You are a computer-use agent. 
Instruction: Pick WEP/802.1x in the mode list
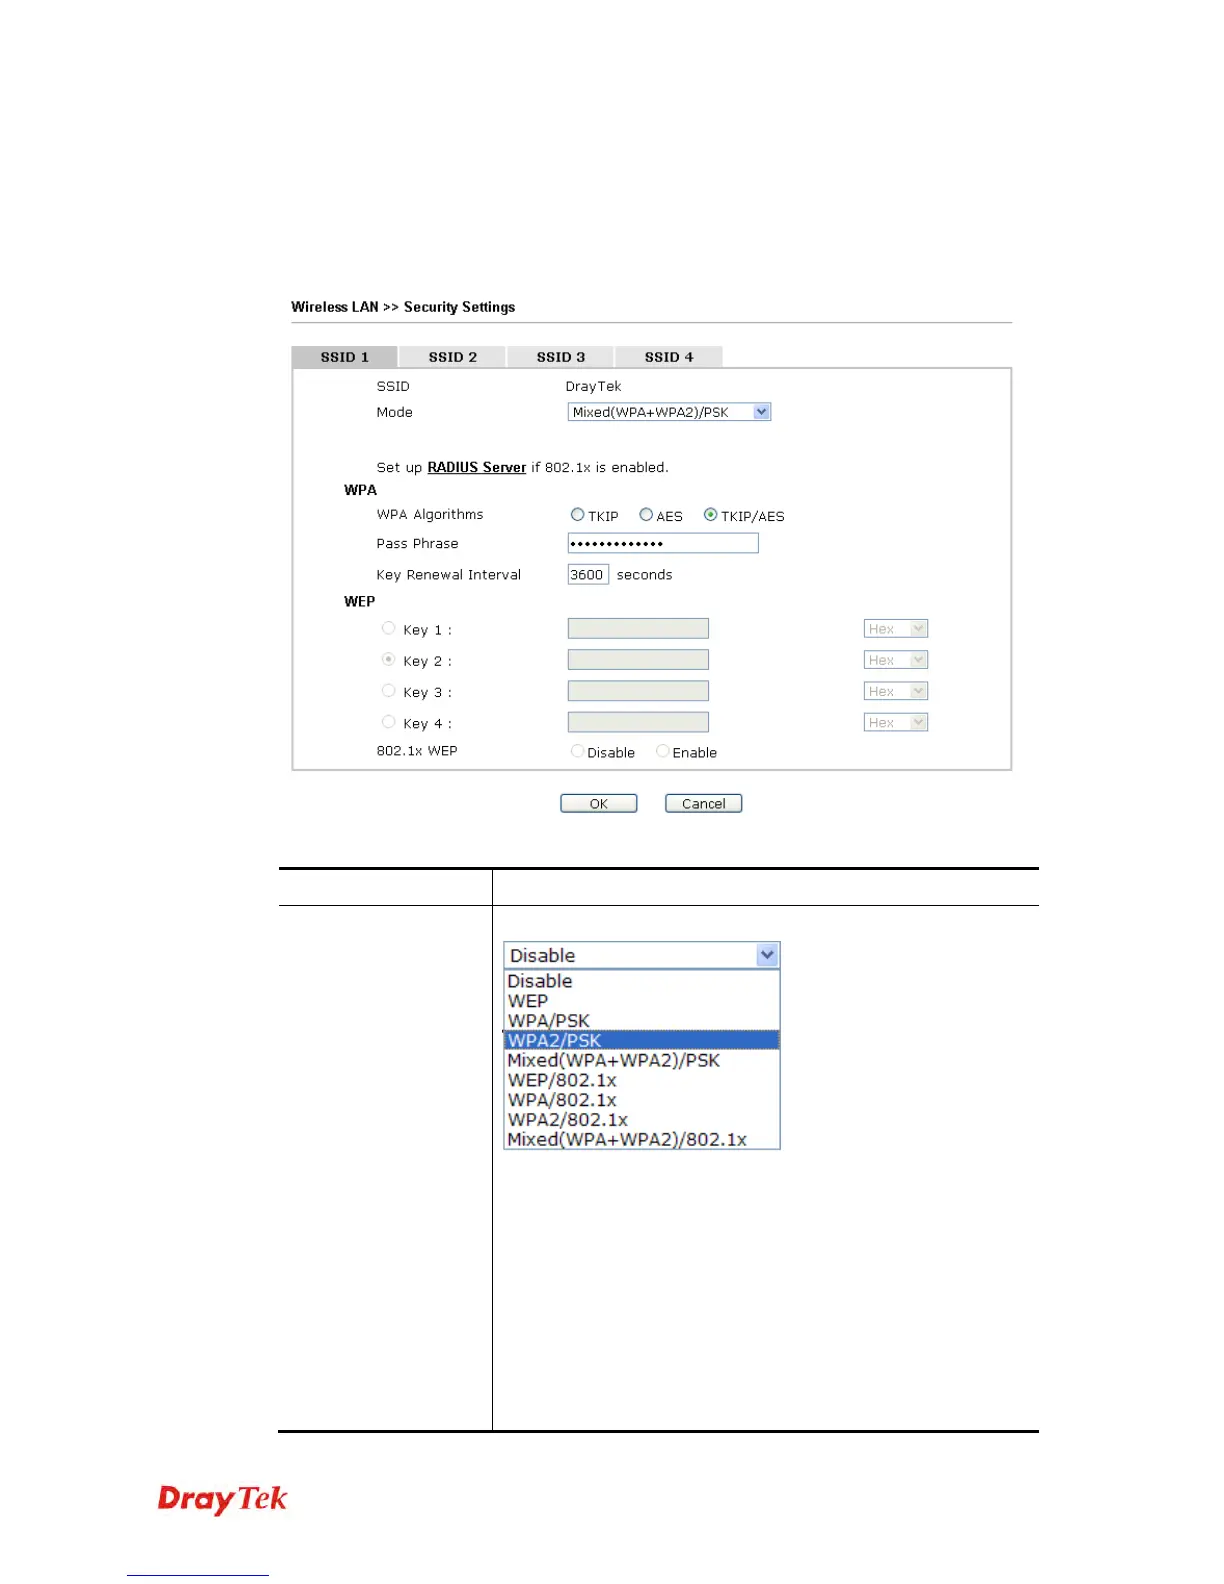(x=641, y=1080)
